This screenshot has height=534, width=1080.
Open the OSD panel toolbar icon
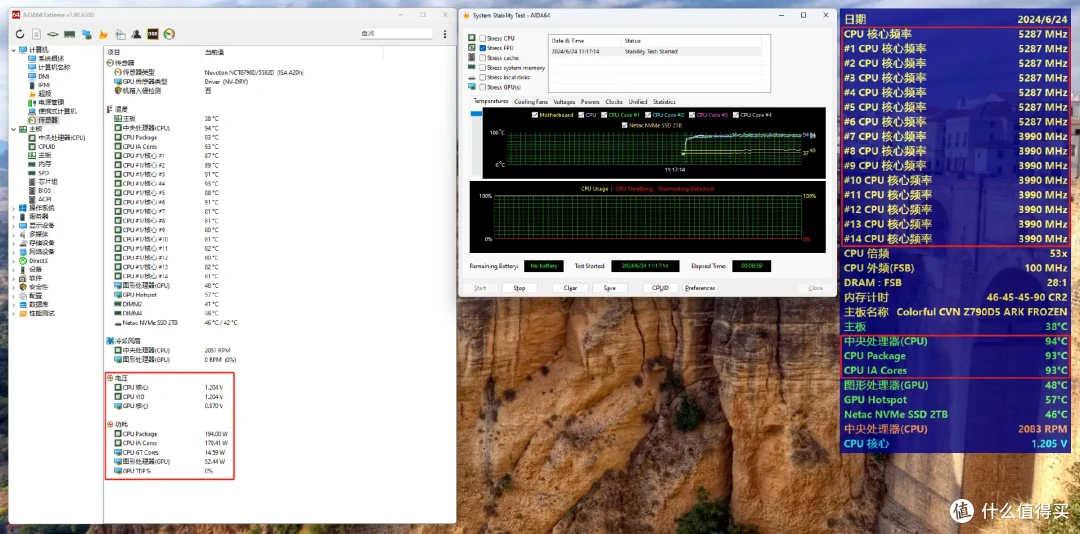pos(153,34)
